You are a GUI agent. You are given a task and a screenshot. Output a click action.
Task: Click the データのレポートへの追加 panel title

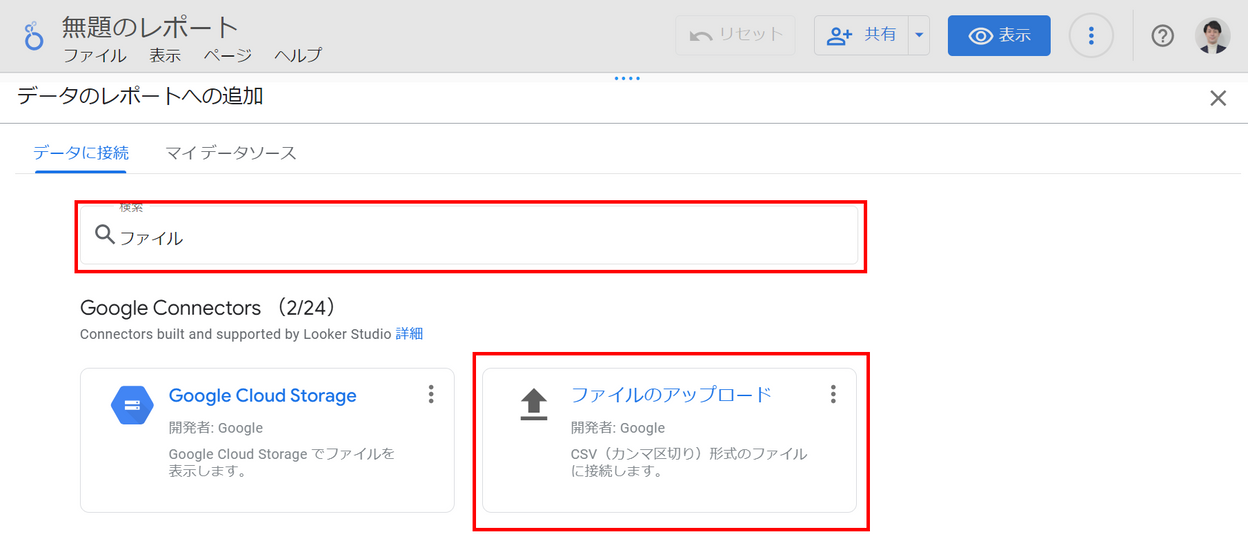pos(141,96)
